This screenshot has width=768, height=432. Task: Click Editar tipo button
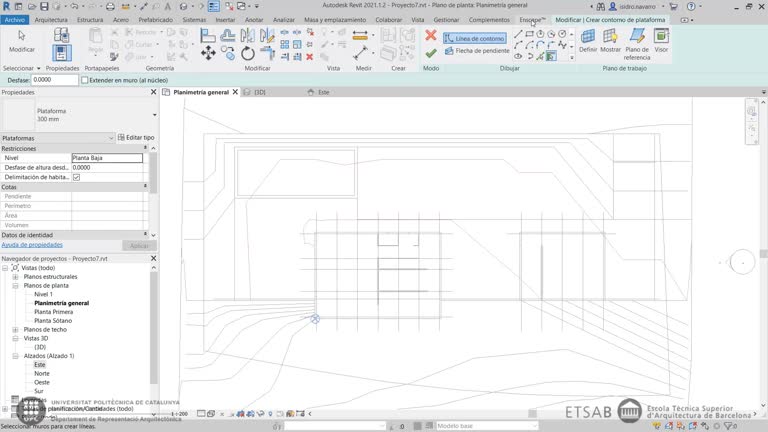136,137
